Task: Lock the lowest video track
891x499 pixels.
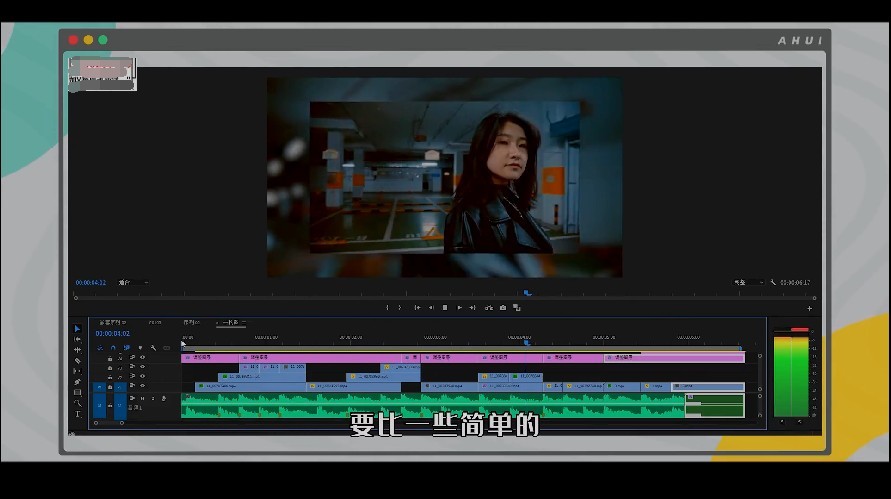Action: click(x=110, y=386)
